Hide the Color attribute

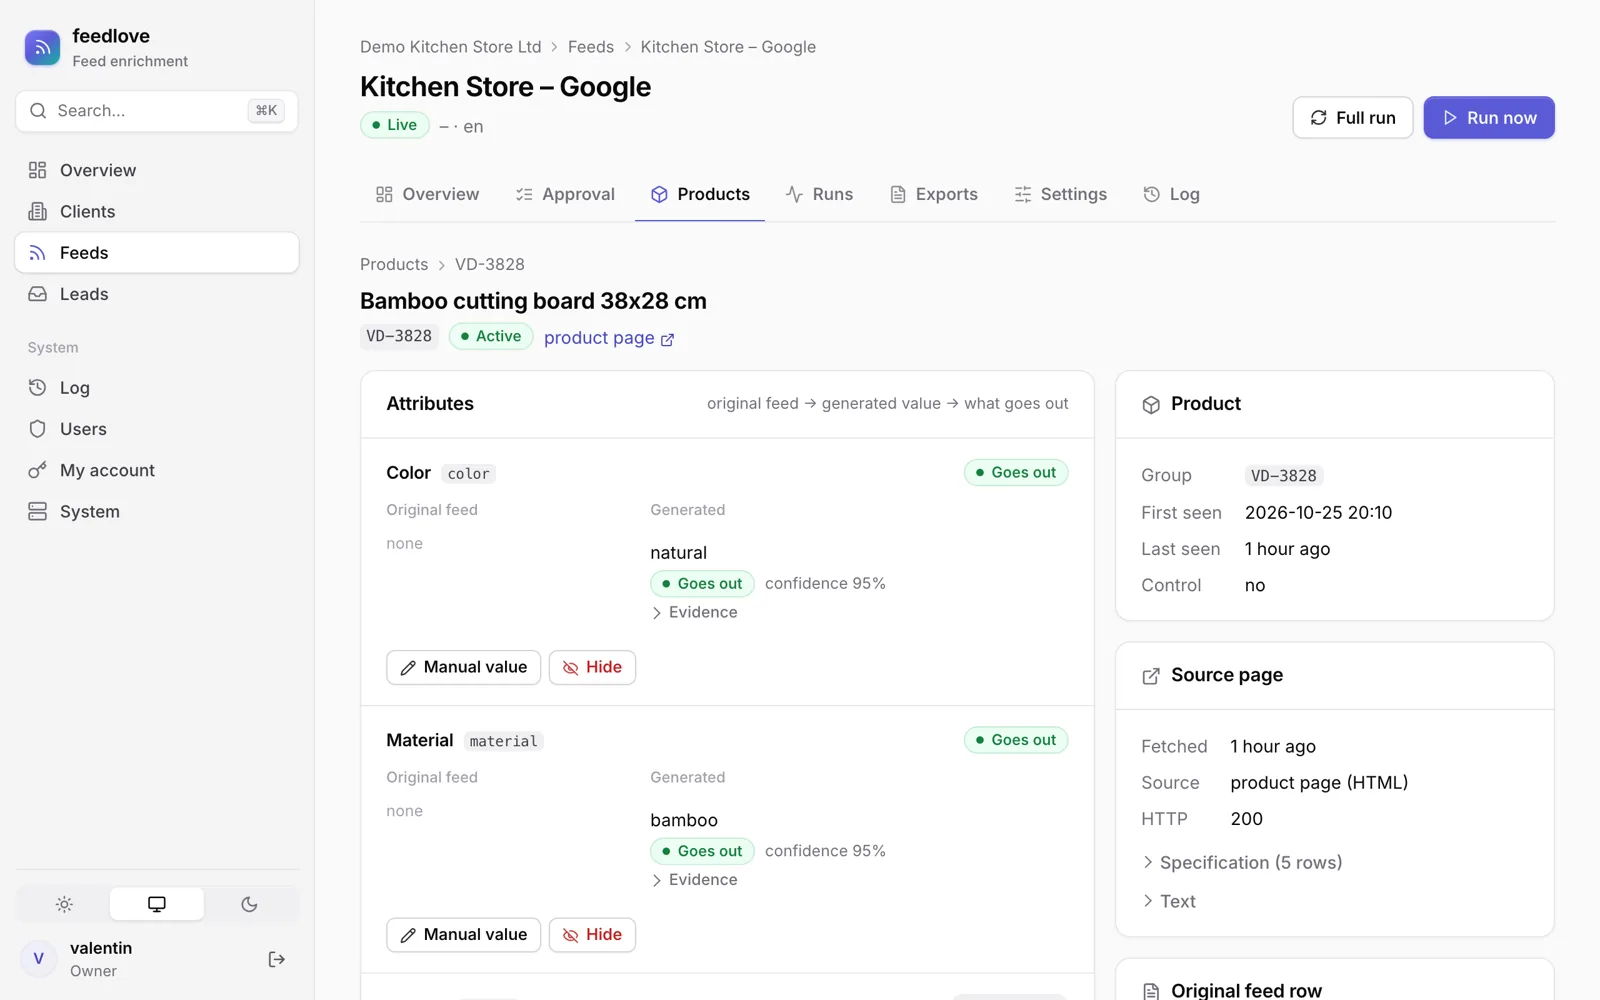(x=592, y=667)
